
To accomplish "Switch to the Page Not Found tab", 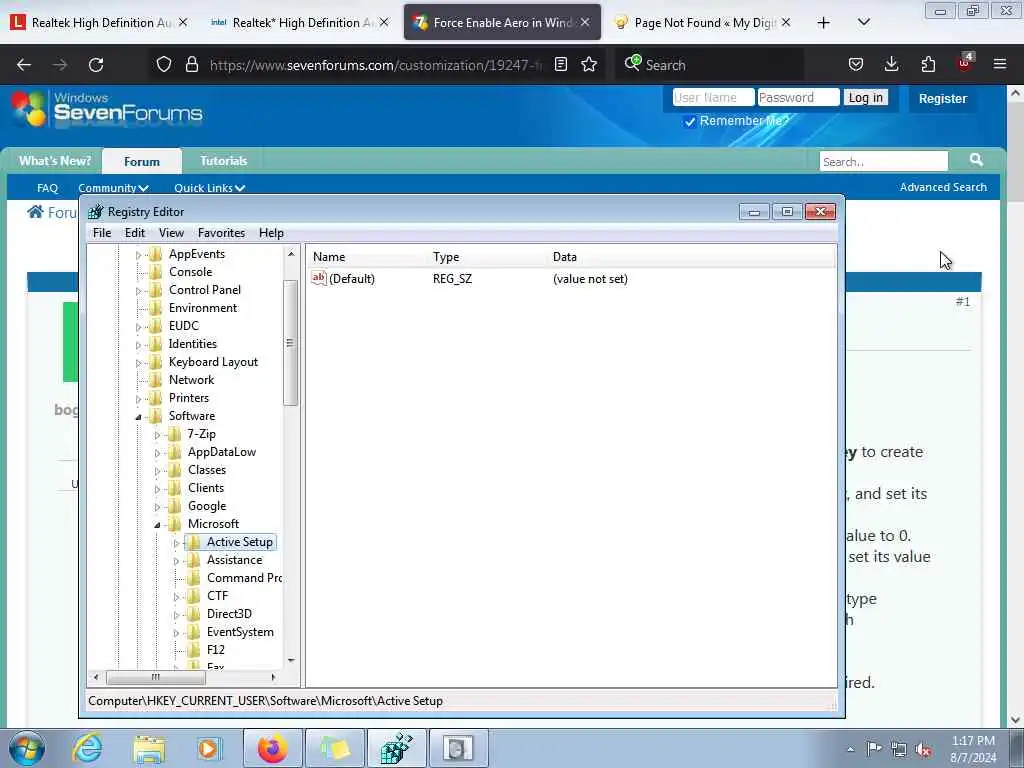I will [x=702, y=23].
